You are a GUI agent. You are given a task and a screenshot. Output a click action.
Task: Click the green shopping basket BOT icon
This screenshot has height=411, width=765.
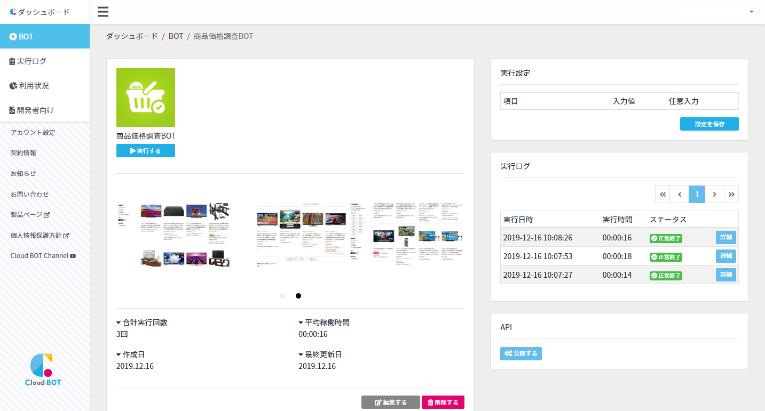point(146,97)
